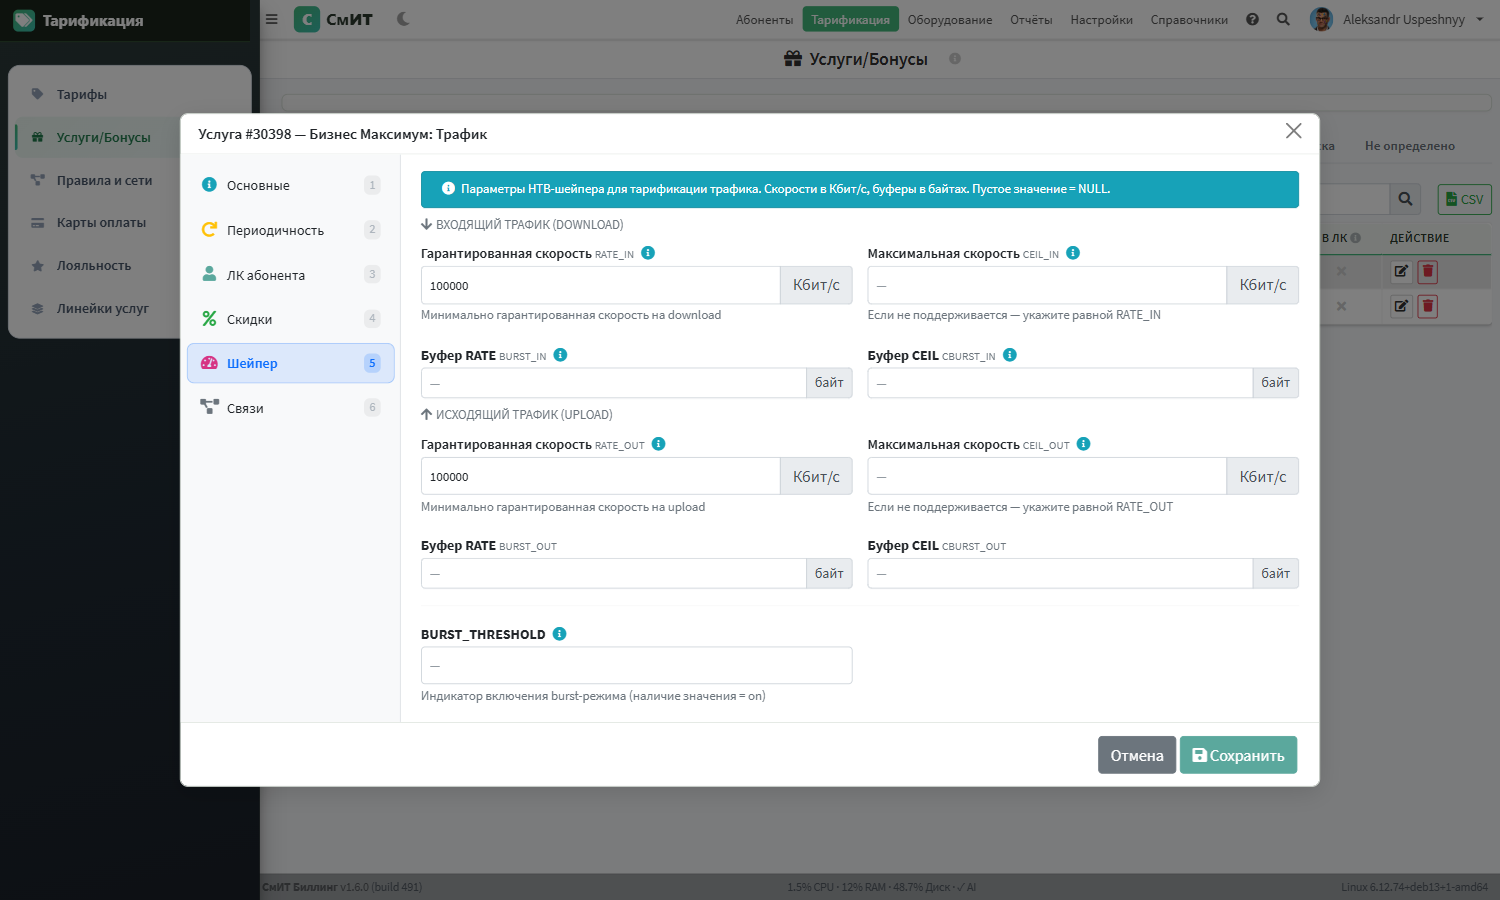Viewport: 1500px width, 900px height.
Task: Click Сохранить button
Action: pos(1238,755)
